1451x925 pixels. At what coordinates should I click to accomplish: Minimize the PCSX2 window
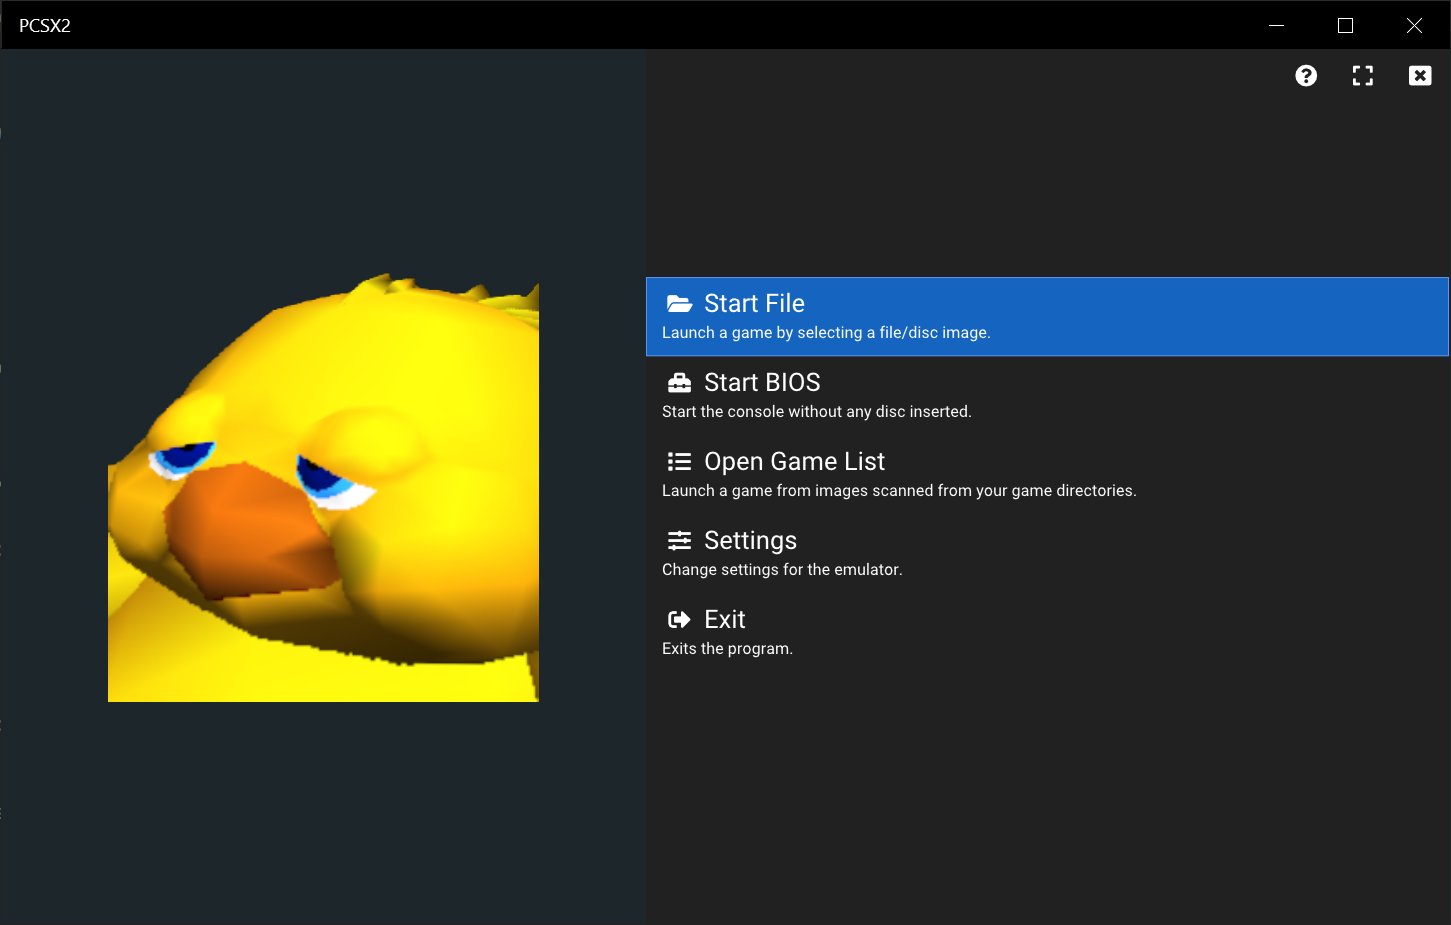(x=1277, y=25)
